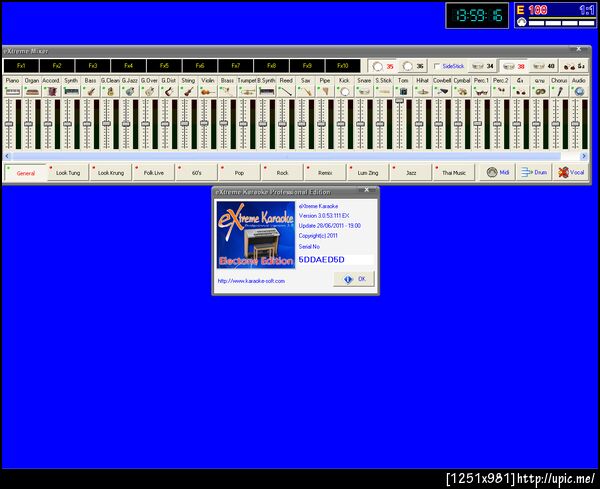The image size is (600, 489).
Task: Select the G.Dist guitar icon
Action: (x=169, y=91)
